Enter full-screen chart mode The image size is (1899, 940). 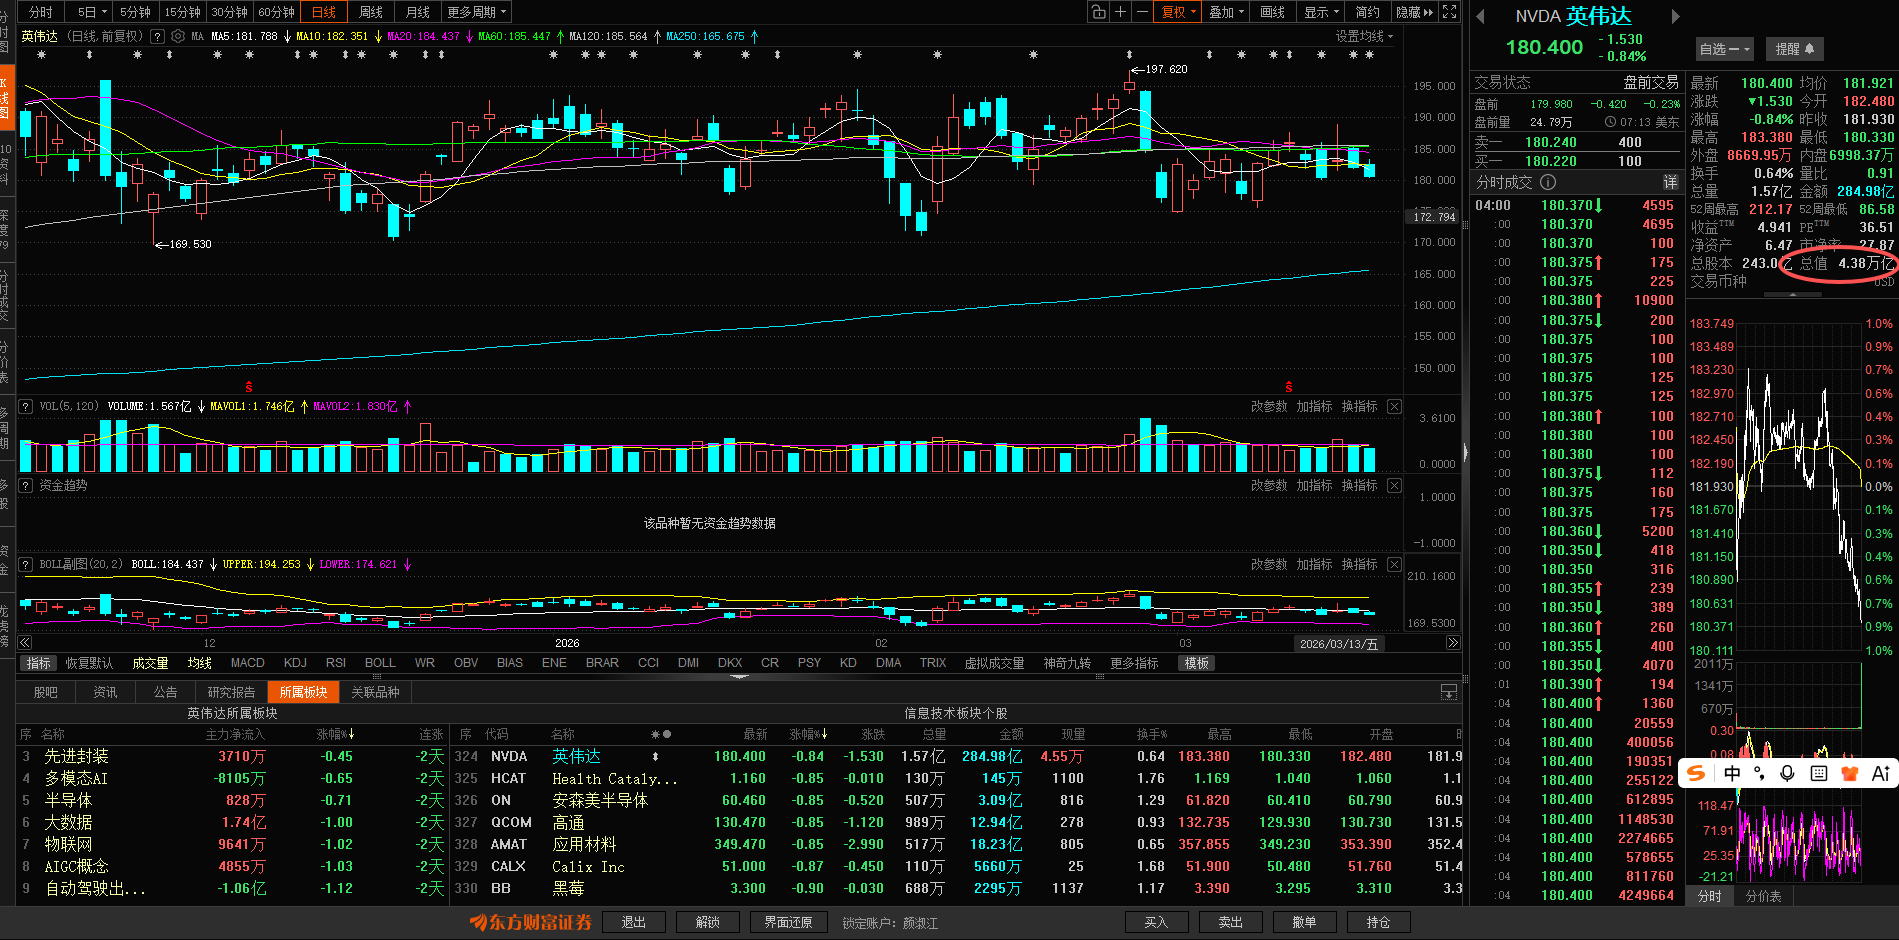[x=1450, y=12]
